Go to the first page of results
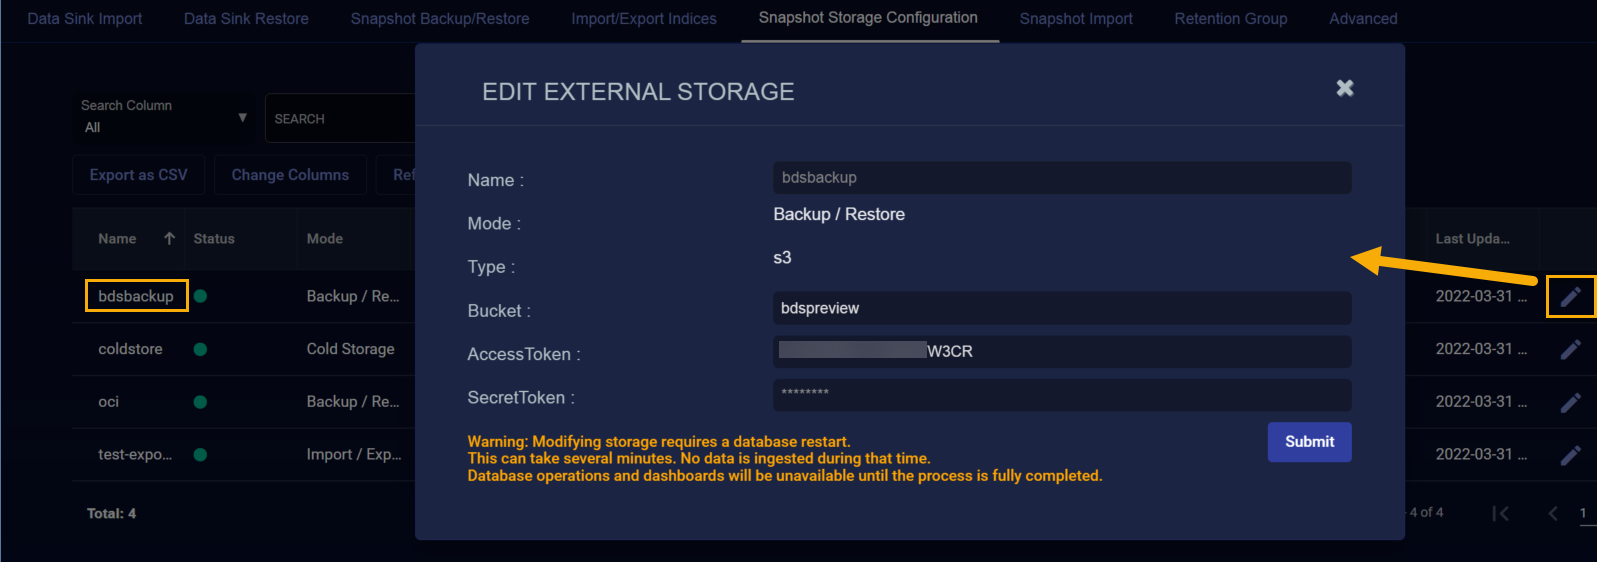The width and height of the screenshot is (1597, 562). 1500,513
